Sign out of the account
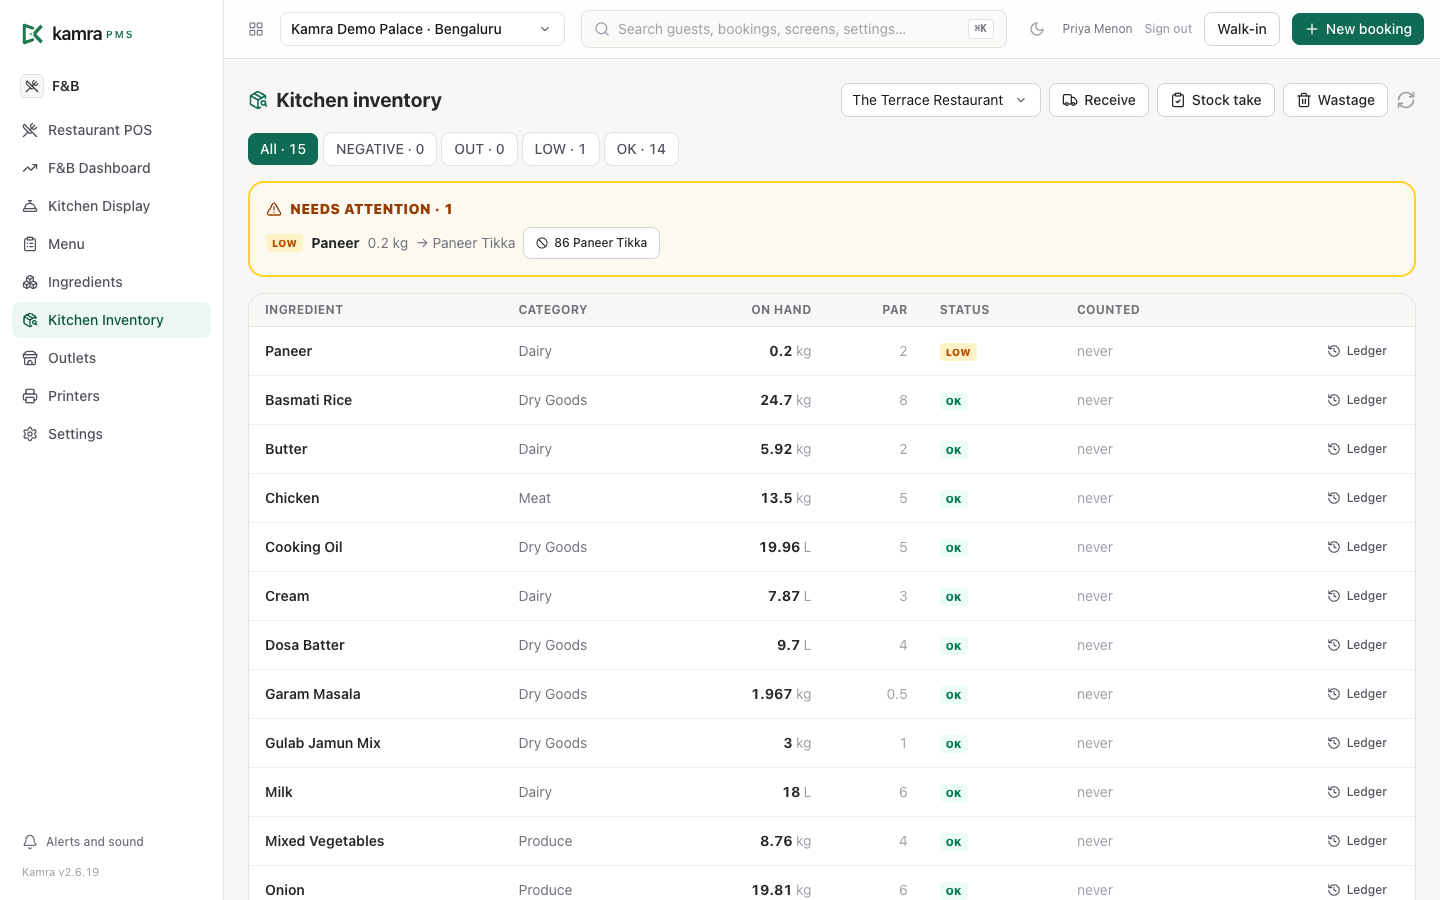 tap(1168, 29)
